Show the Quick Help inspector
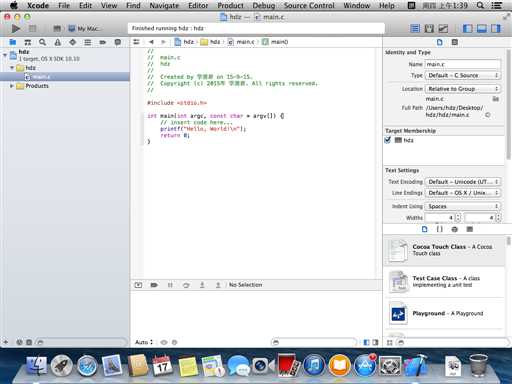This screenshot has height=384, width=512. pos(454,42)
